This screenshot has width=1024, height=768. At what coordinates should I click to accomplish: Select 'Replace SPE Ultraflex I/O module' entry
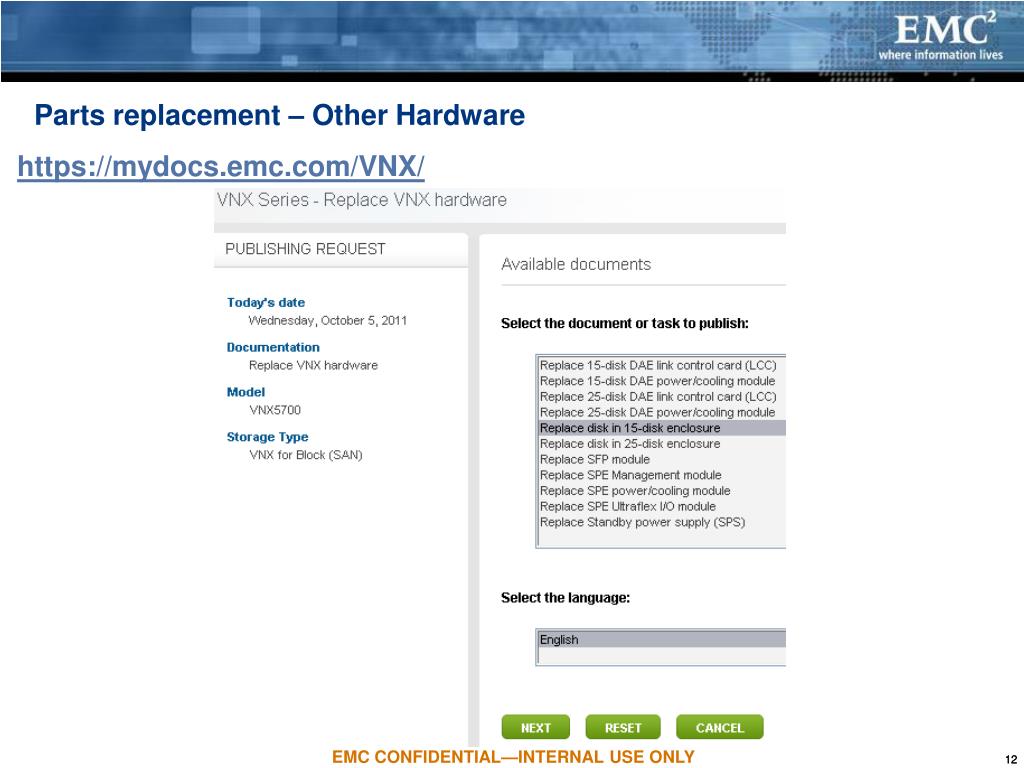[661, 506]
